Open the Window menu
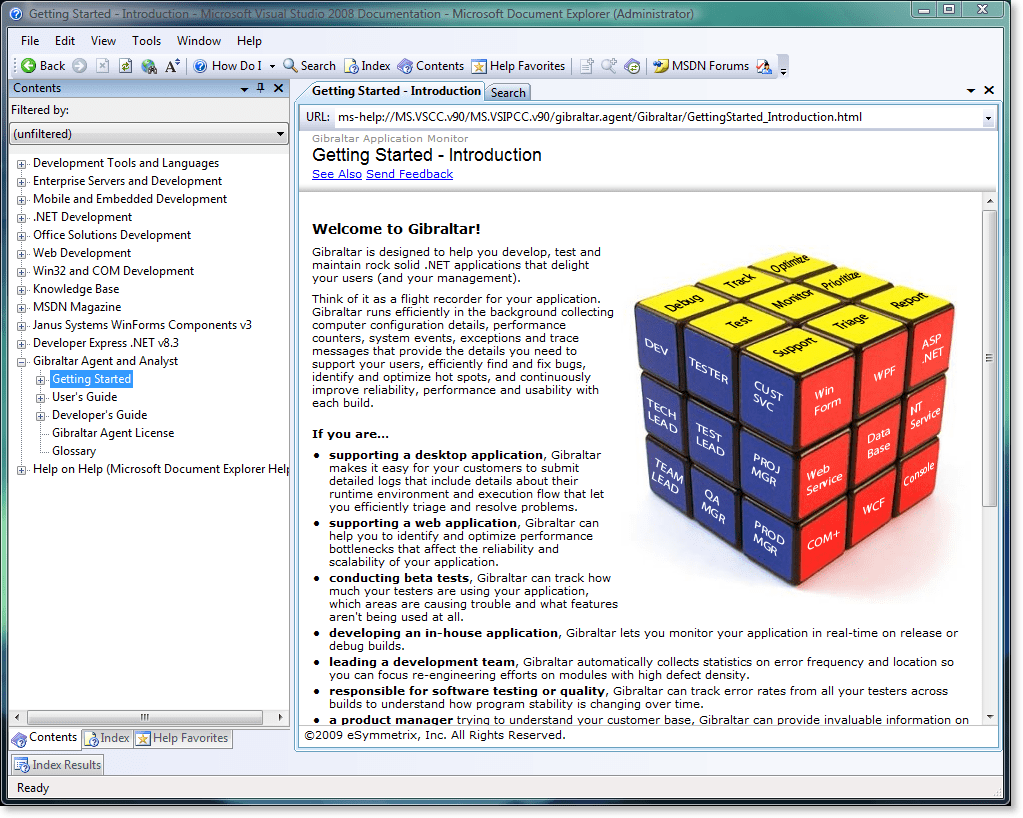This screenshot has height=818, width=1023. 199,40
